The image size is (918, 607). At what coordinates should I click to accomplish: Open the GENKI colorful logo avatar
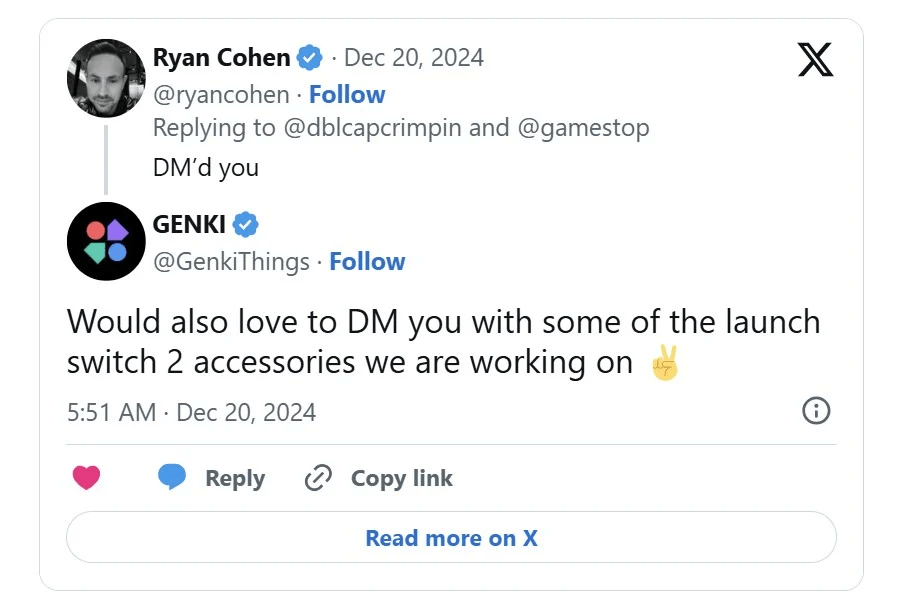(106, 241)
